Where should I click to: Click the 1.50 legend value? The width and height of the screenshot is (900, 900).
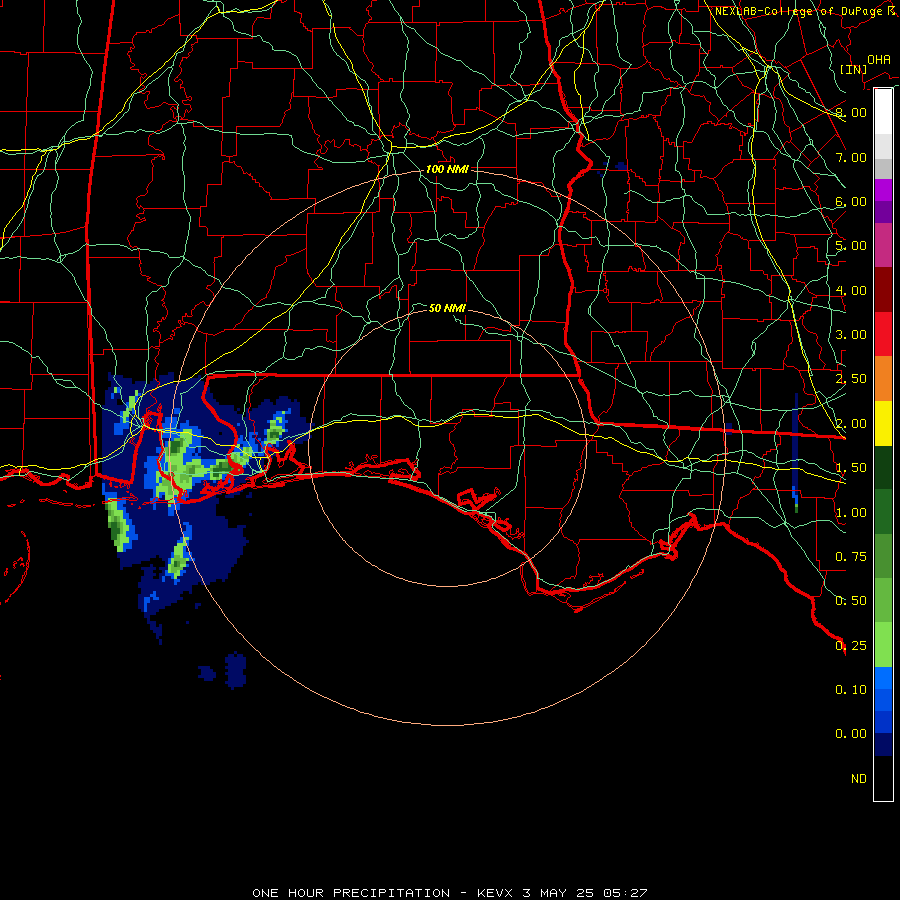(851, 468)
